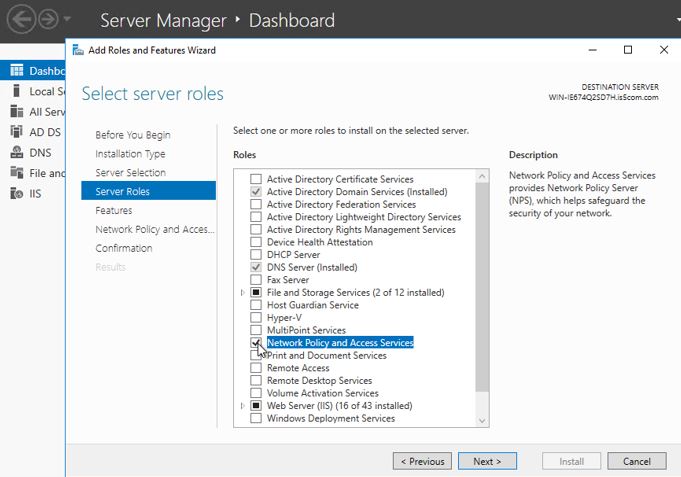
Task: Check the Remote Access role
Action: click(256, 368)
